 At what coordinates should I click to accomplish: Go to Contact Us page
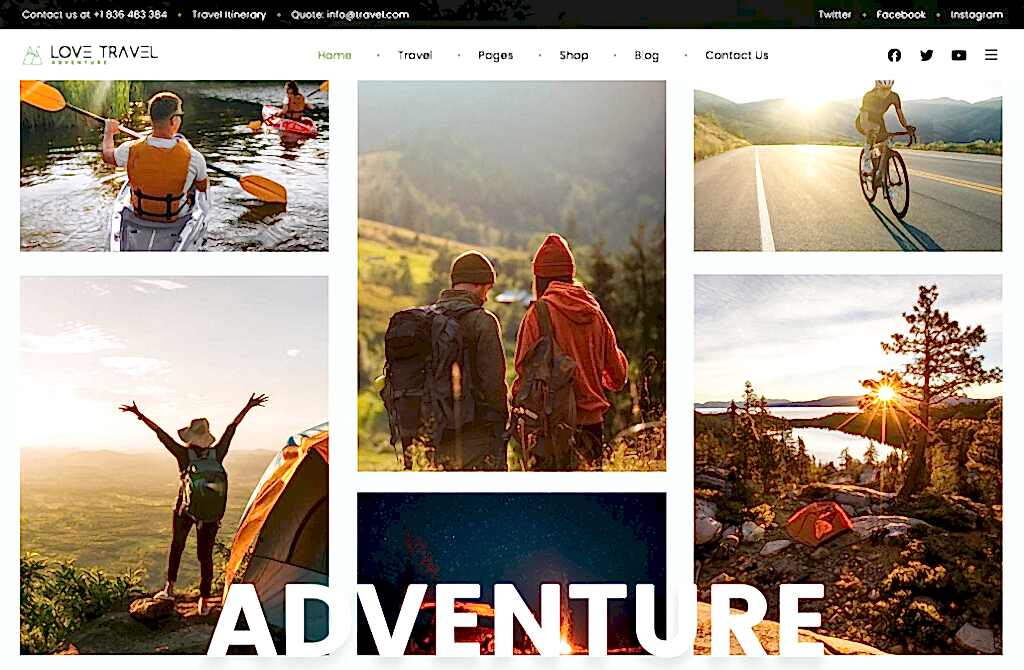point(737,56)
